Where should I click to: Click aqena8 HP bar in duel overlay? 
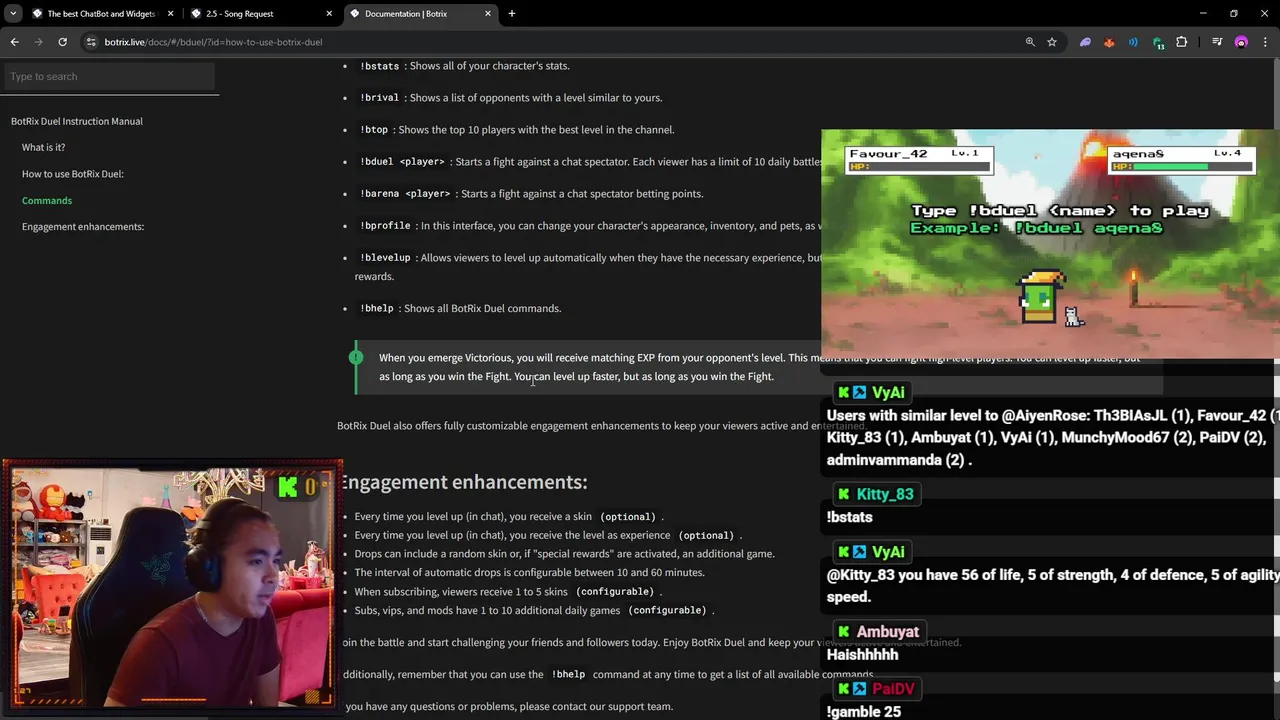1183,166
